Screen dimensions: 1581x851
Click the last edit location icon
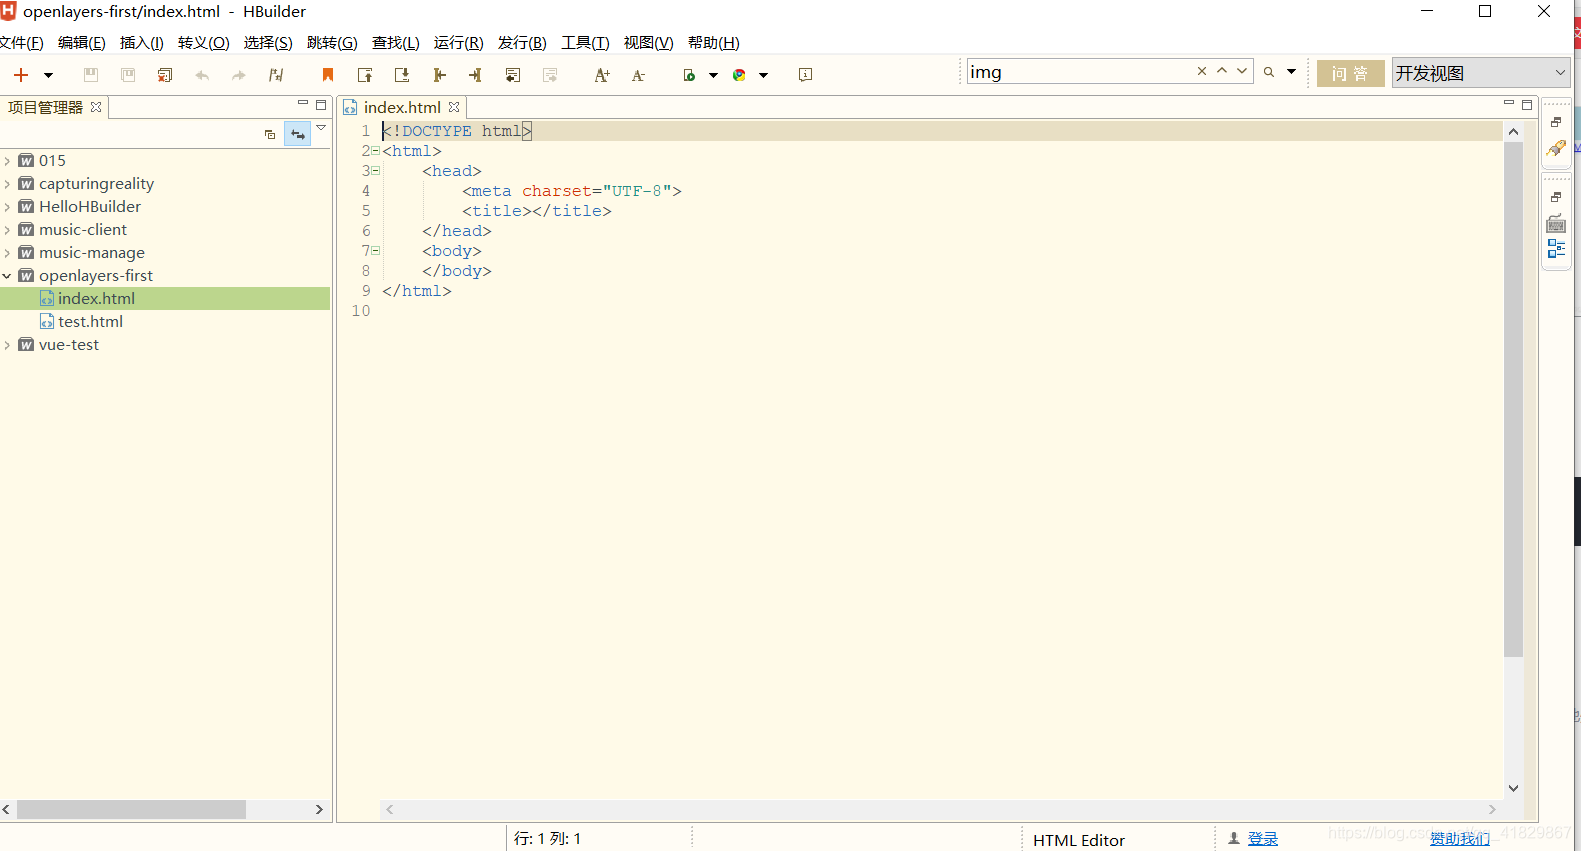pyautogui.click(x=513, y=75)
